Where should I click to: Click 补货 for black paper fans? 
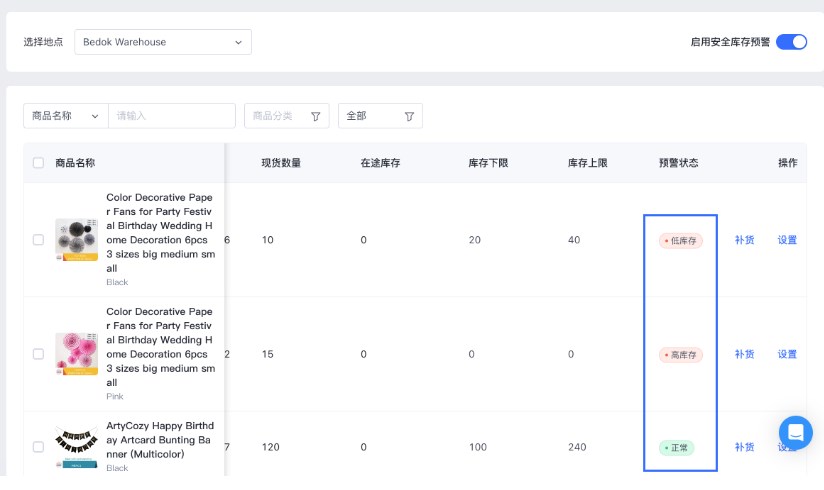(x=744, y=240)
